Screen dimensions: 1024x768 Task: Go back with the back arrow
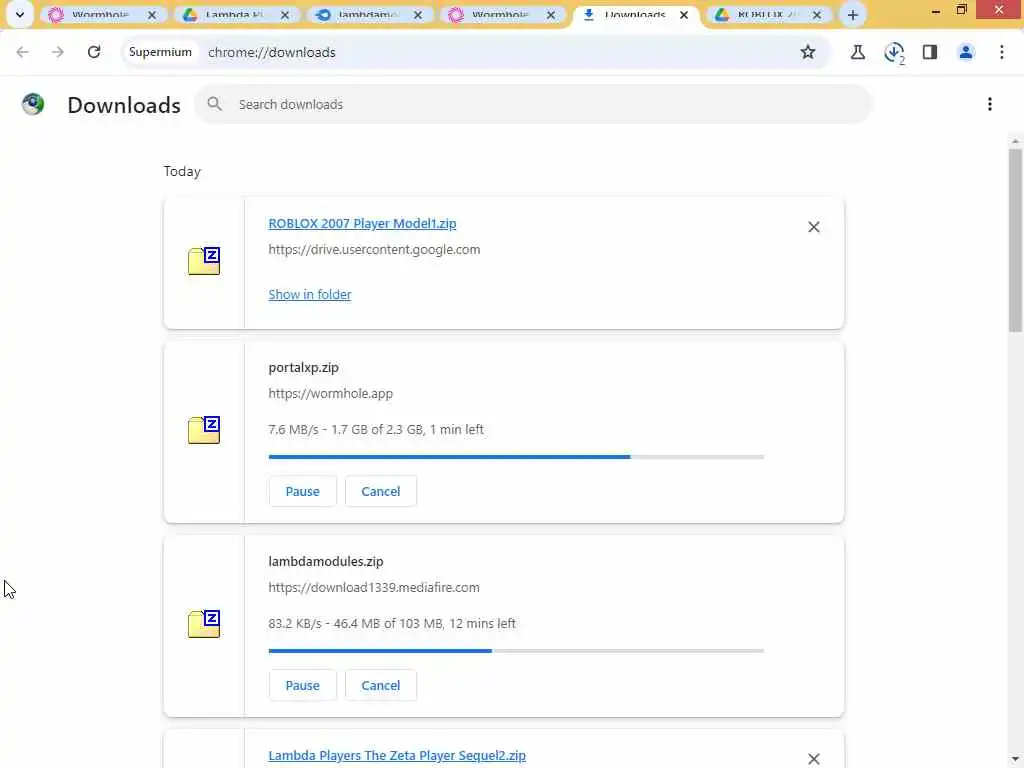point(22,52)
